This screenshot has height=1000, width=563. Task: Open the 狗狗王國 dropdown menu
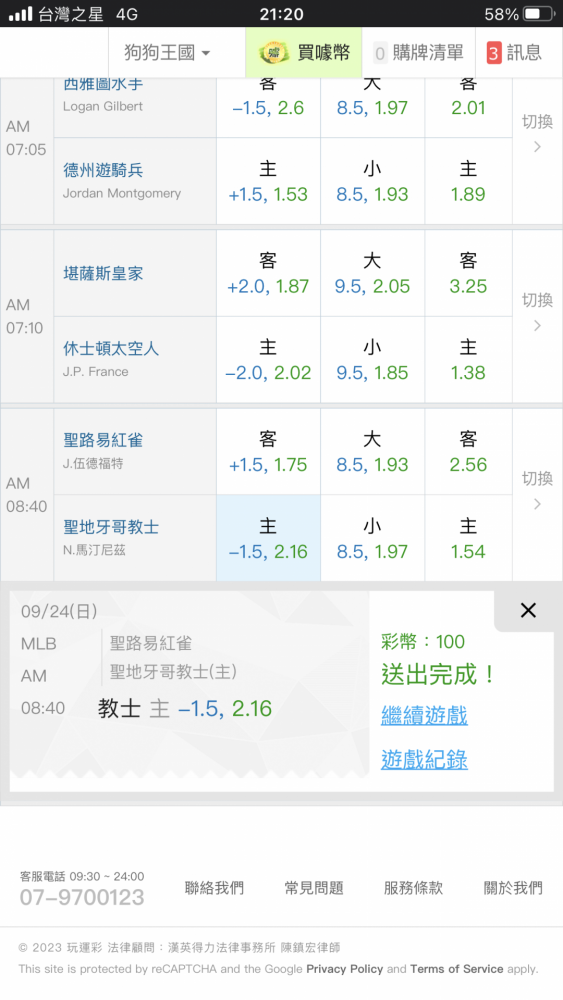point(167,52)
